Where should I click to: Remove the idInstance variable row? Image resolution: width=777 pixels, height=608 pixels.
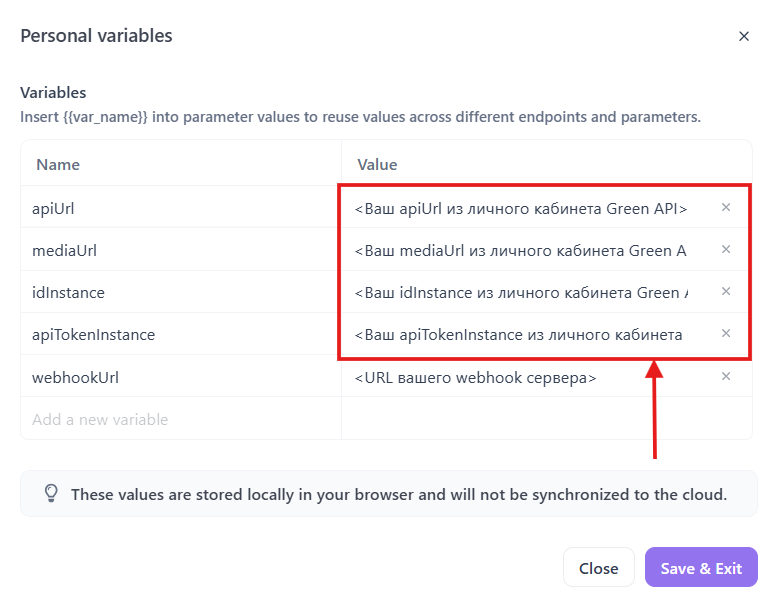(726, 292)
